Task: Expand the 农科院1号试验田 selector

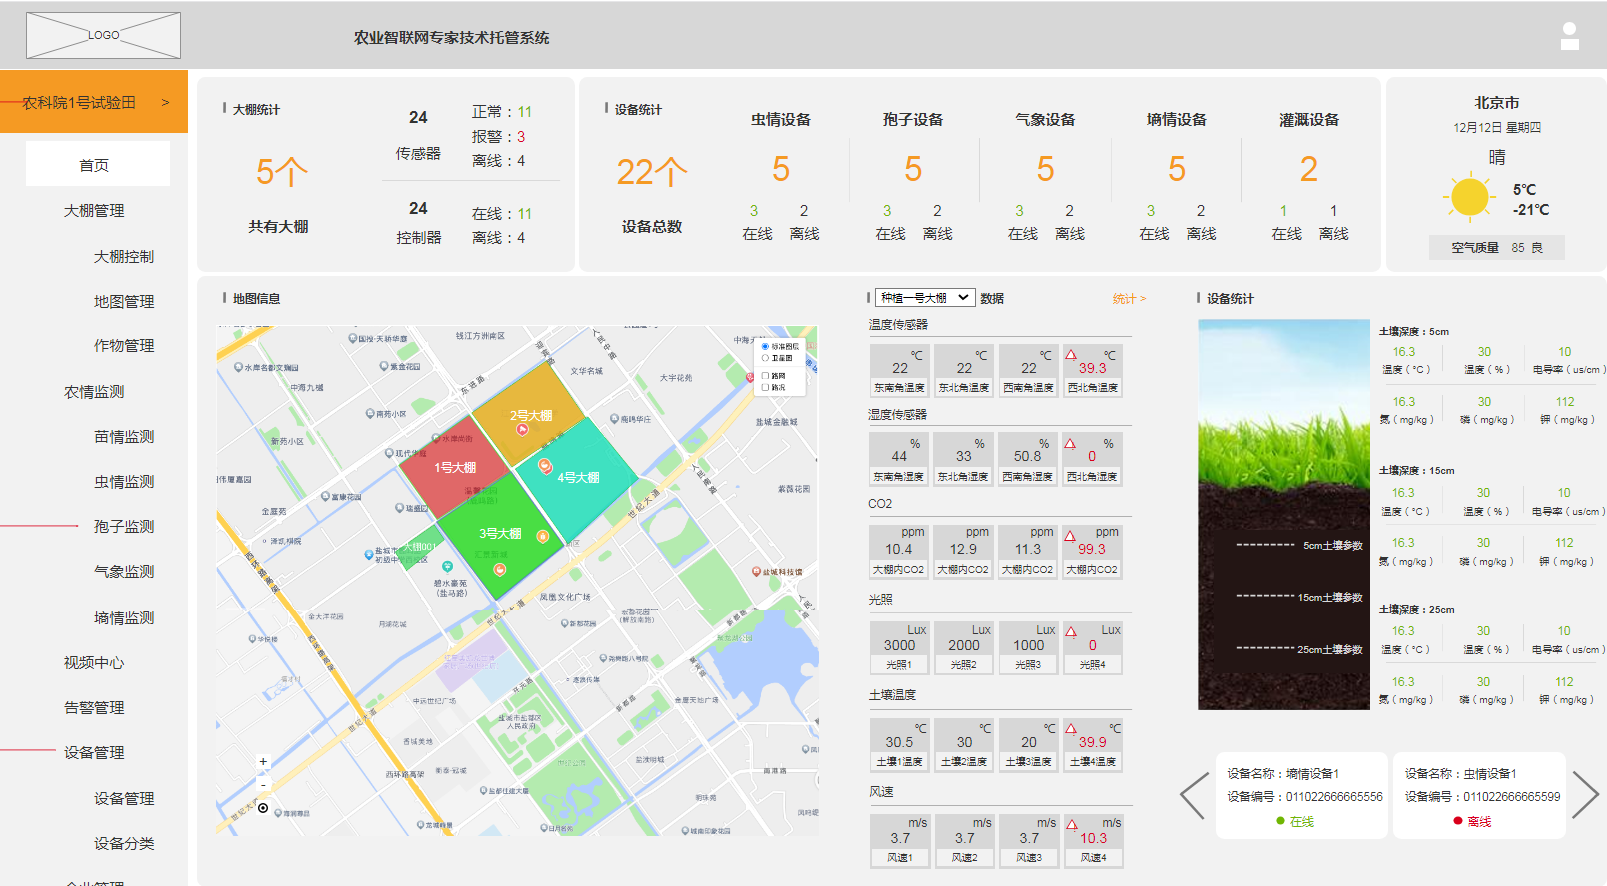Action: click(x=94, y=102)
